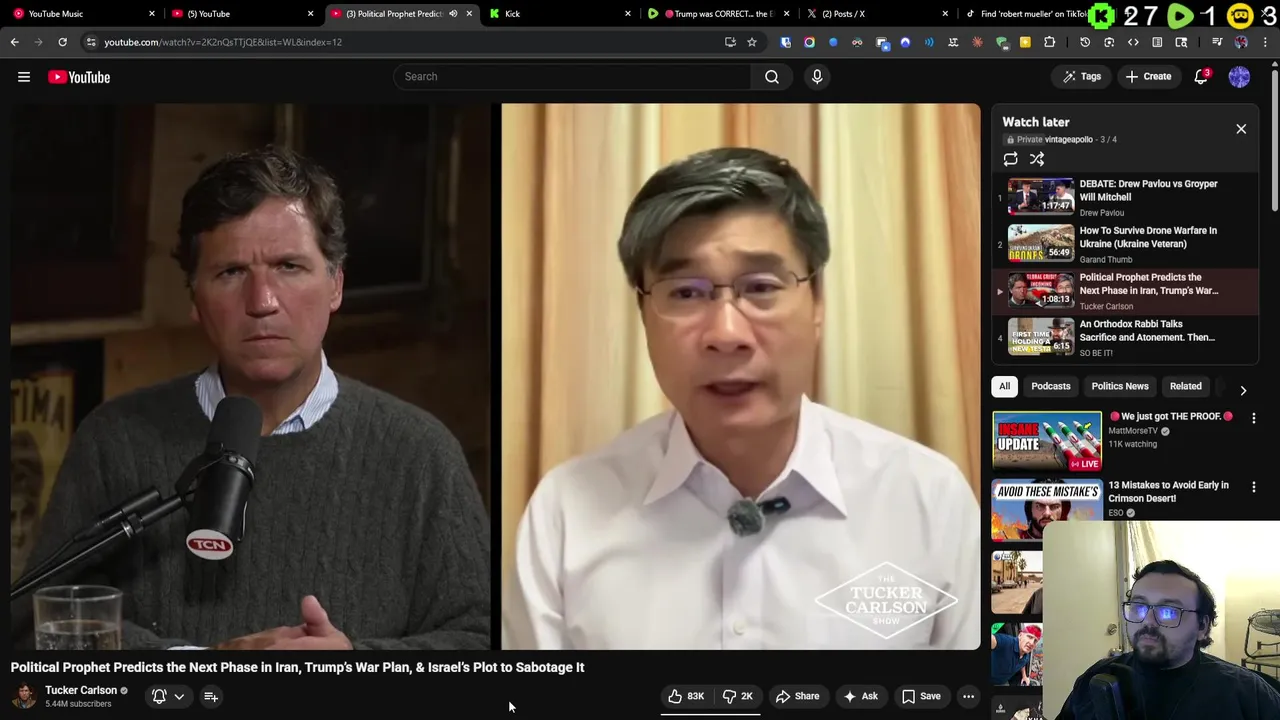Open Tucker Carlson channel name link

(x=81, y=690)
